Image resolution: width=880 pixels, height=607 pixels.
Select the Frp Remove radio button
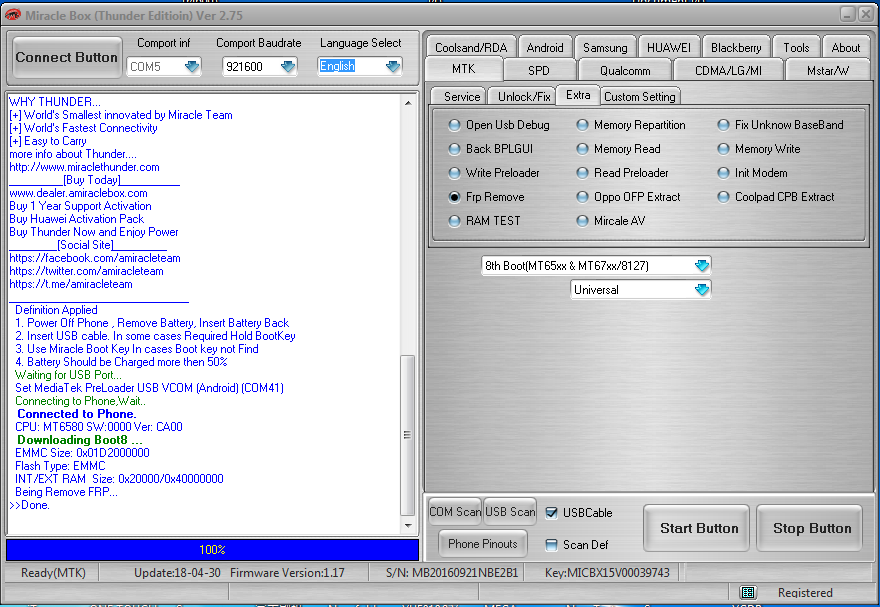tap(454, 197)
